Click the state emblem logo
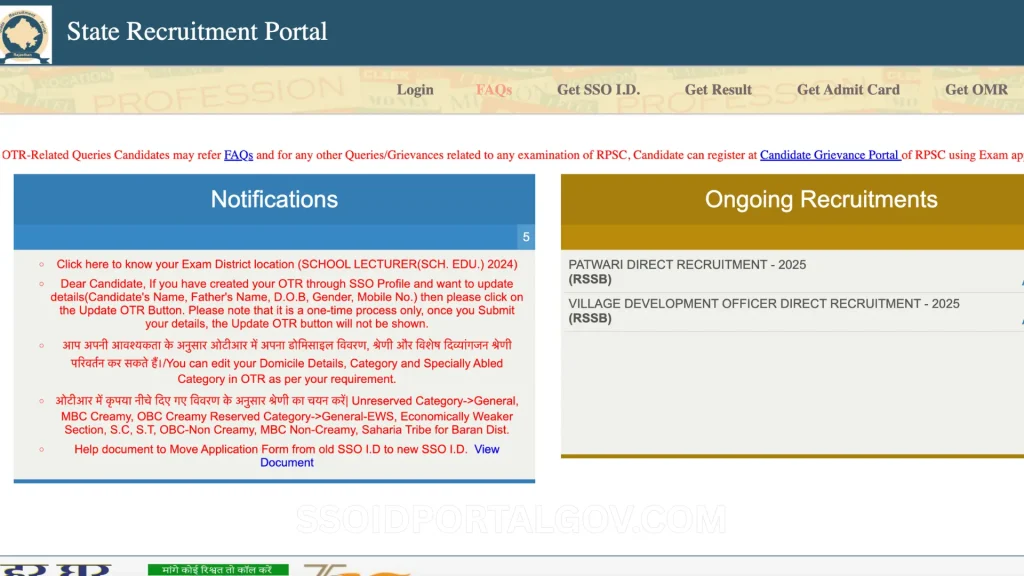 [x=25, y=33]
